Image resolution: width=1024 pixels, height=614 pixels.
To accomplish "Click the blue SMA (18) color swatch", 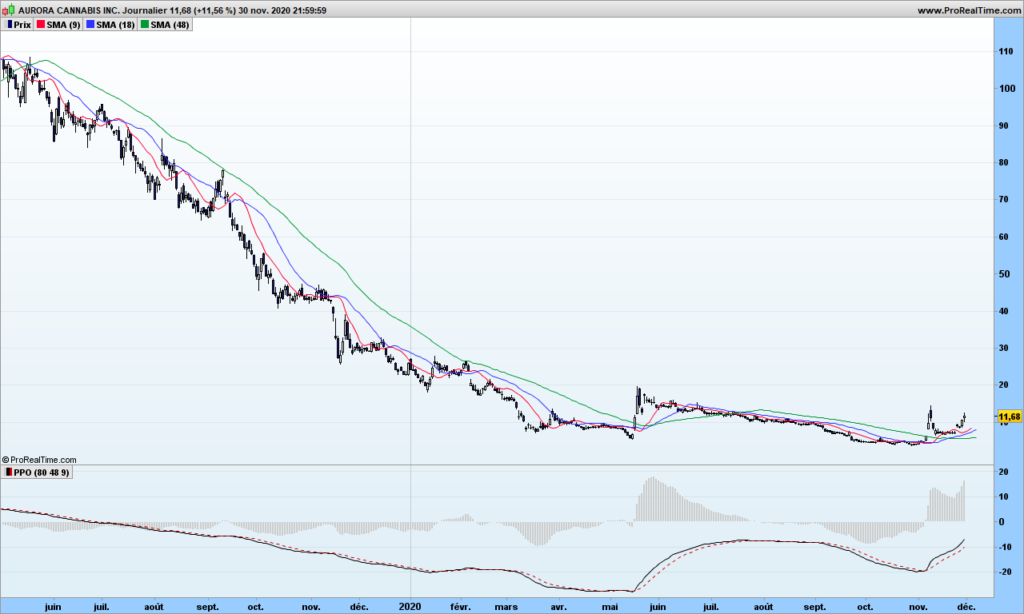I will 90,25.
